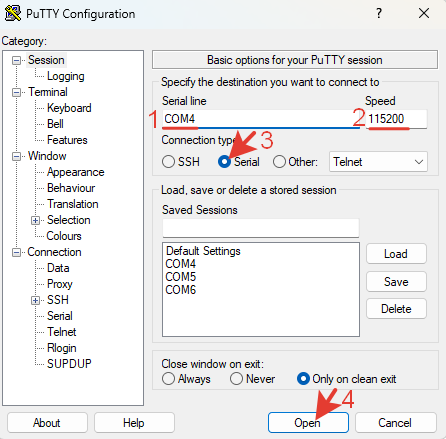Screen dimensions: 446x439
Task: Click the Load session button
Action: 396,254
